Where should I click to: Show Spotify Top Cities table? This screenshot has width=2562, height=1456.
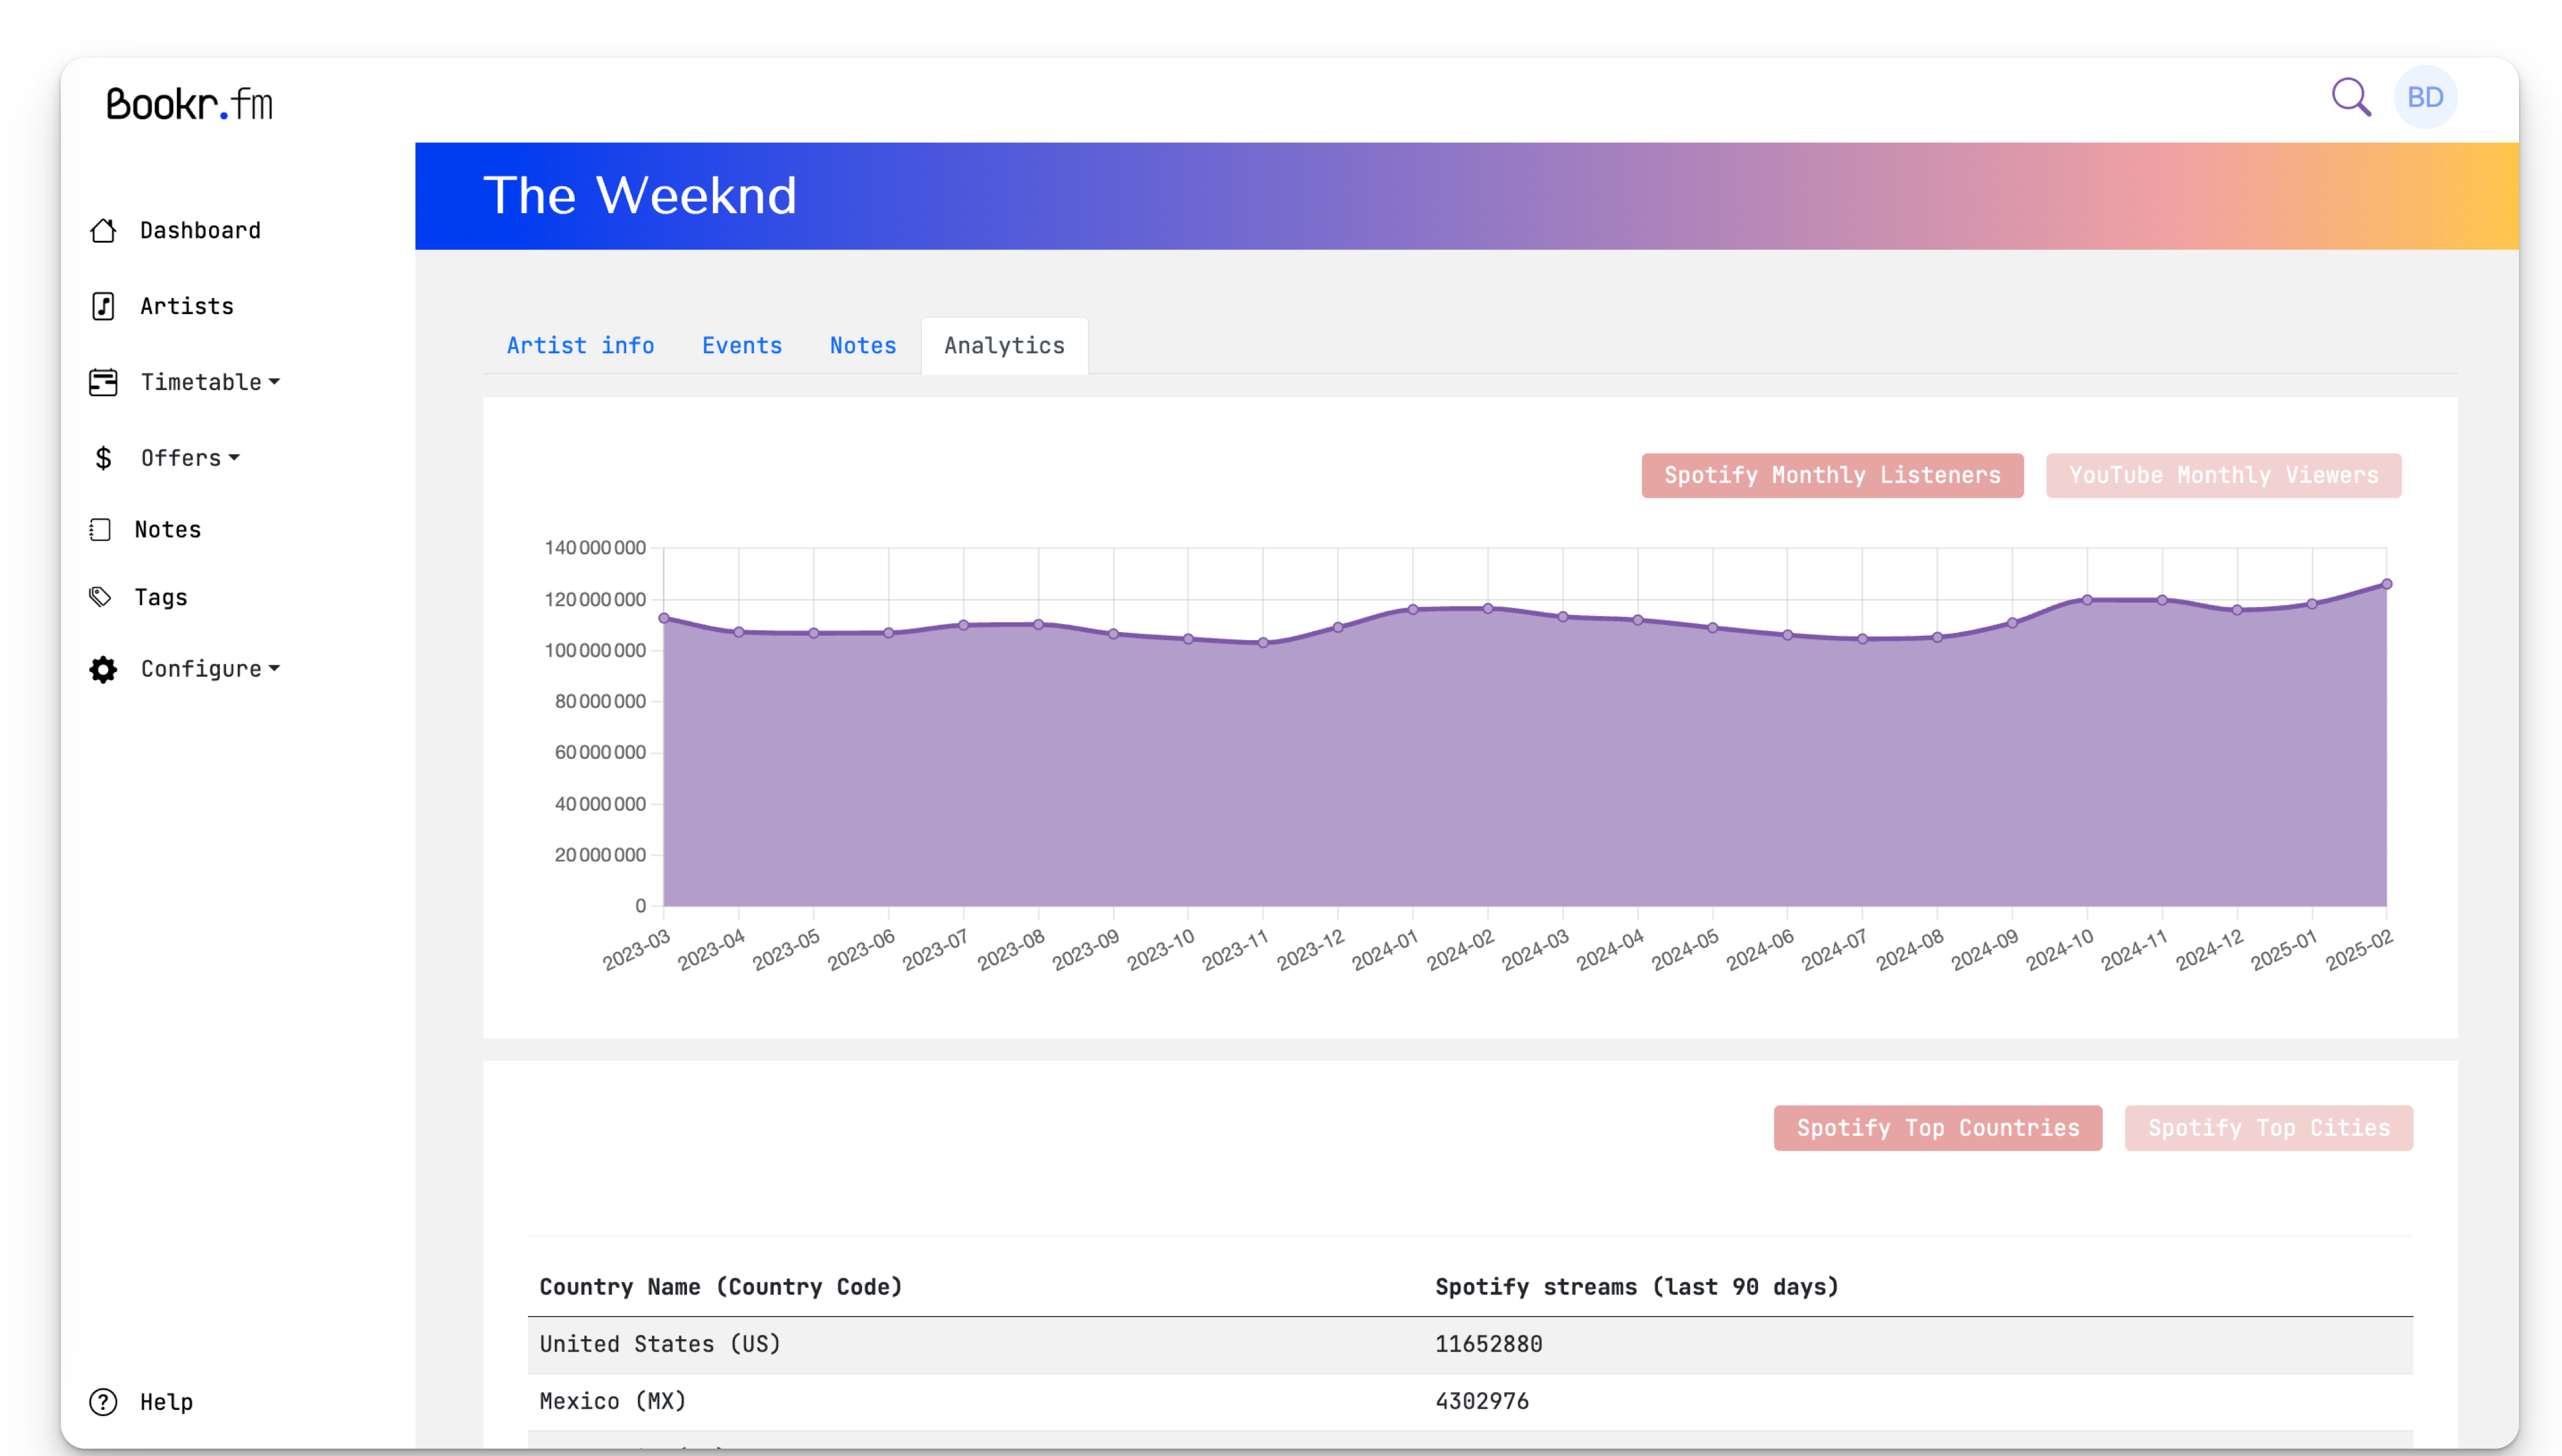pyautogui.click(x=2268, y=1128)
